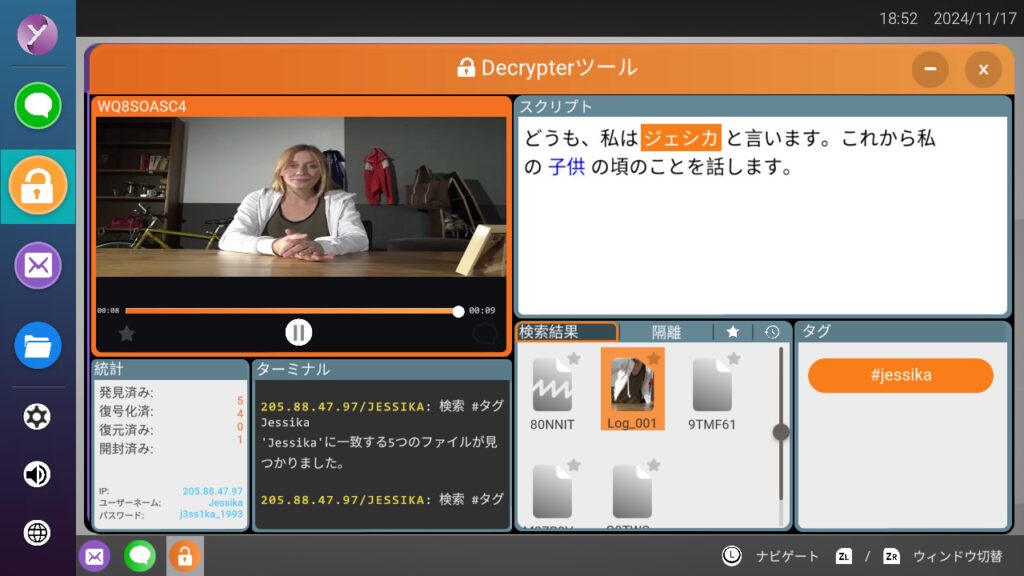The width and height of the screenshot is (1024, 576).
Task: Switch to mail in the bottom taskbar
Action: pyautogui.click(x=95, y=556)
